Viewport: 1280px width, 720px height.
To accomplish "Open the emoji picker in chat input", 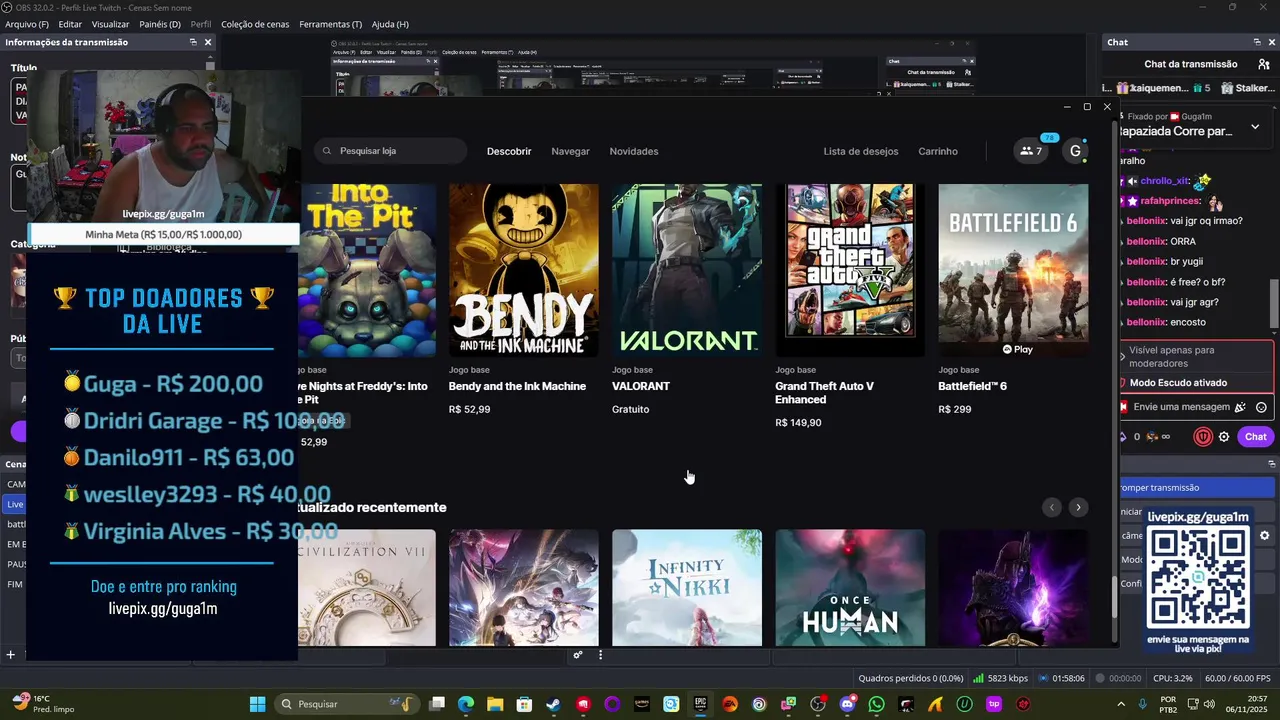I will tap(1261, 407).
